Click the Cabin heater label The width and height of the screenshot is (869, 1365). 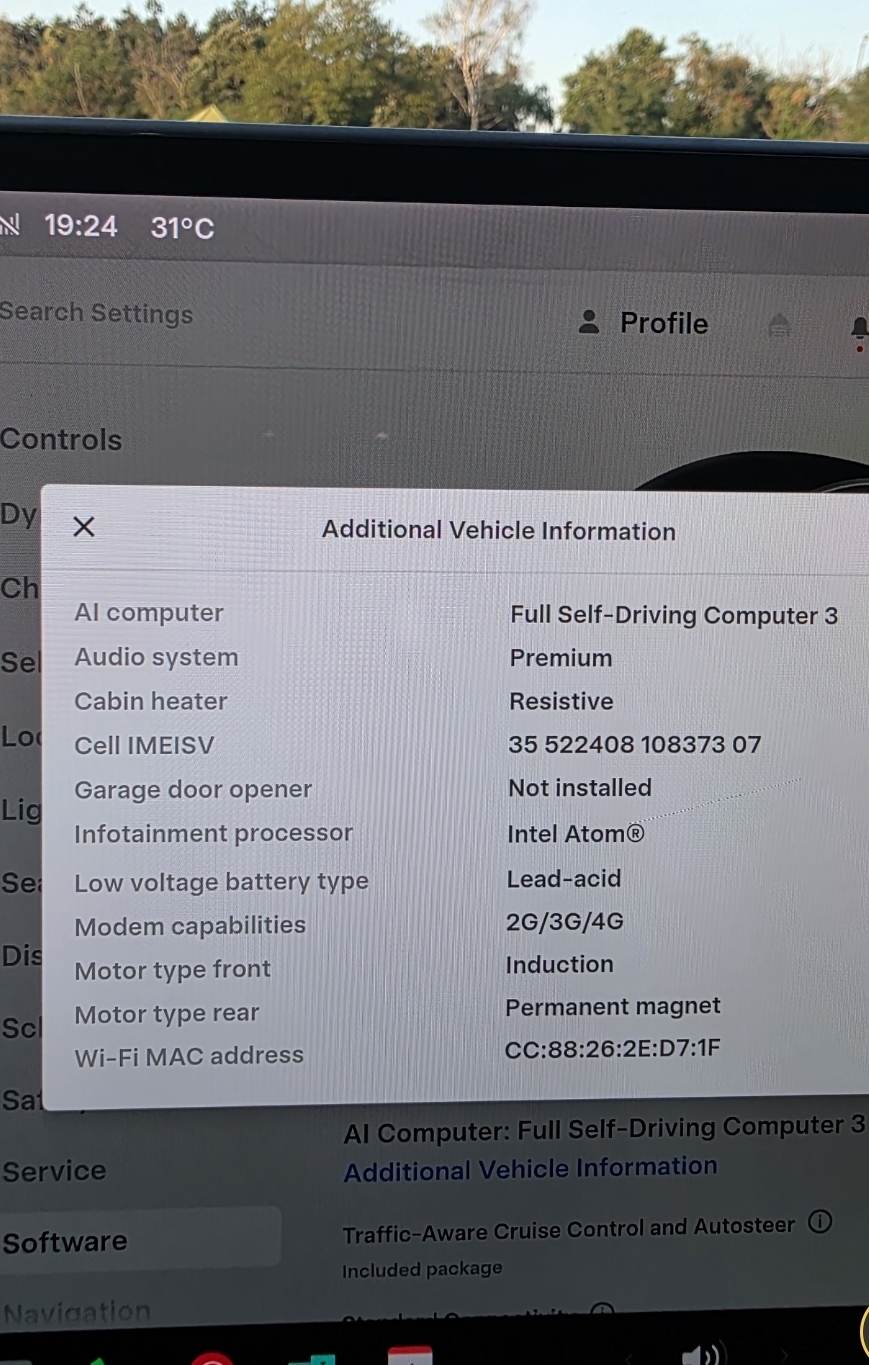[151, 701]
